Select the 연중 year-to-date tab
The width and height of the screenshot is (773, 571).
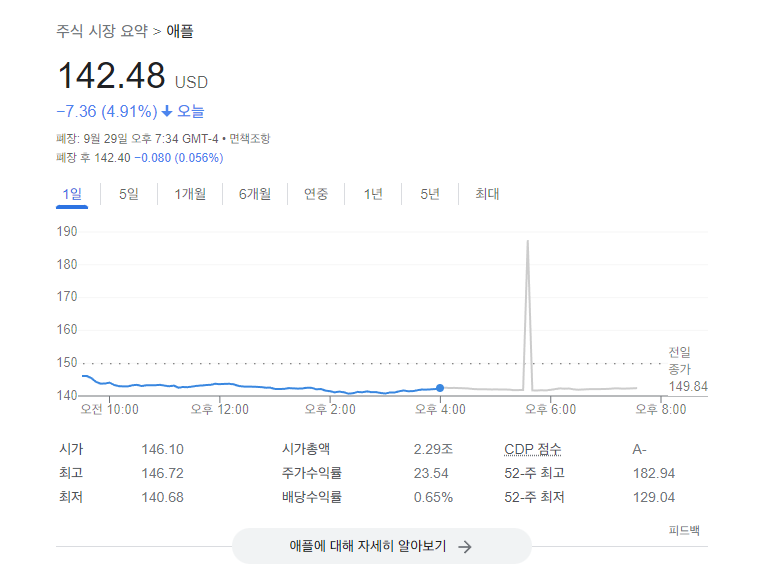click(316, 194)
